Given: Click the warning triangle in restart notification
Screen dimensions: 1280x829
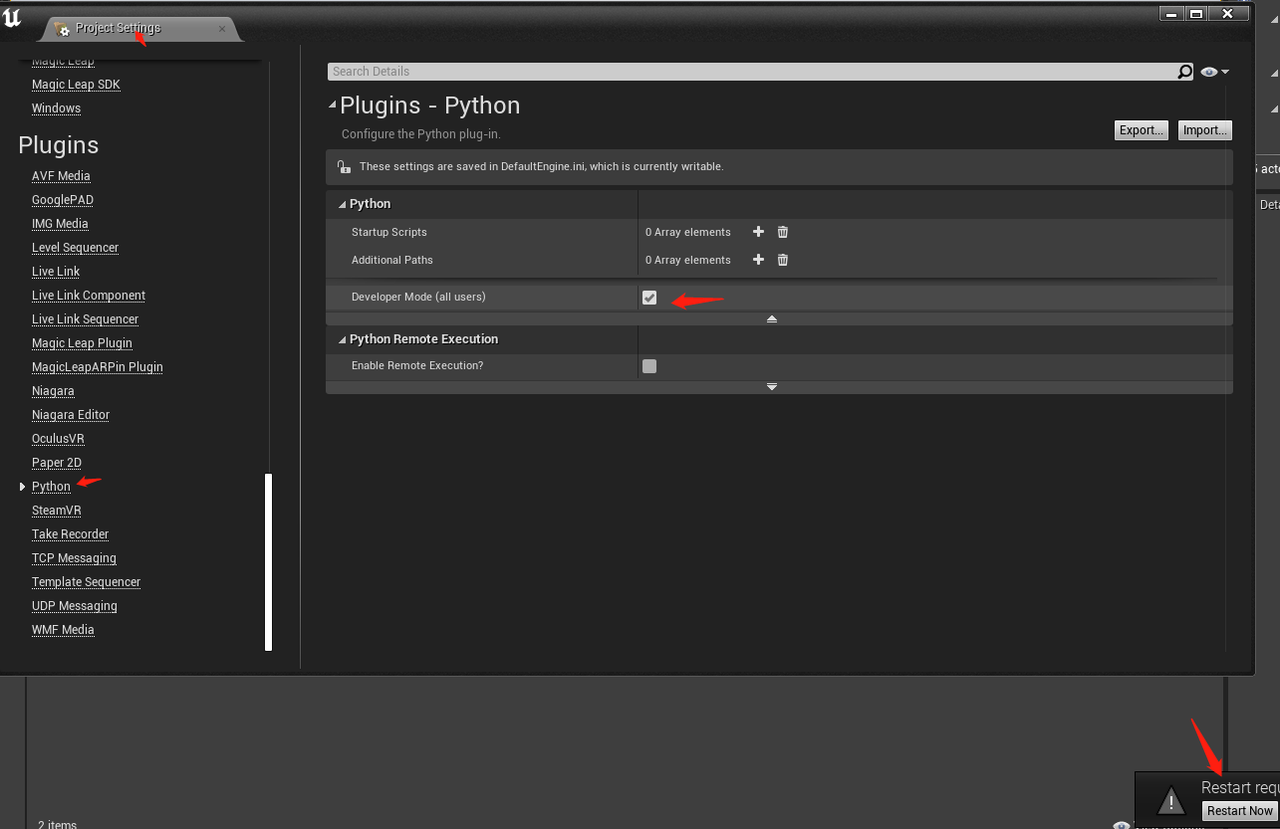Looking at the screenshot, I should click(1171, 800).
